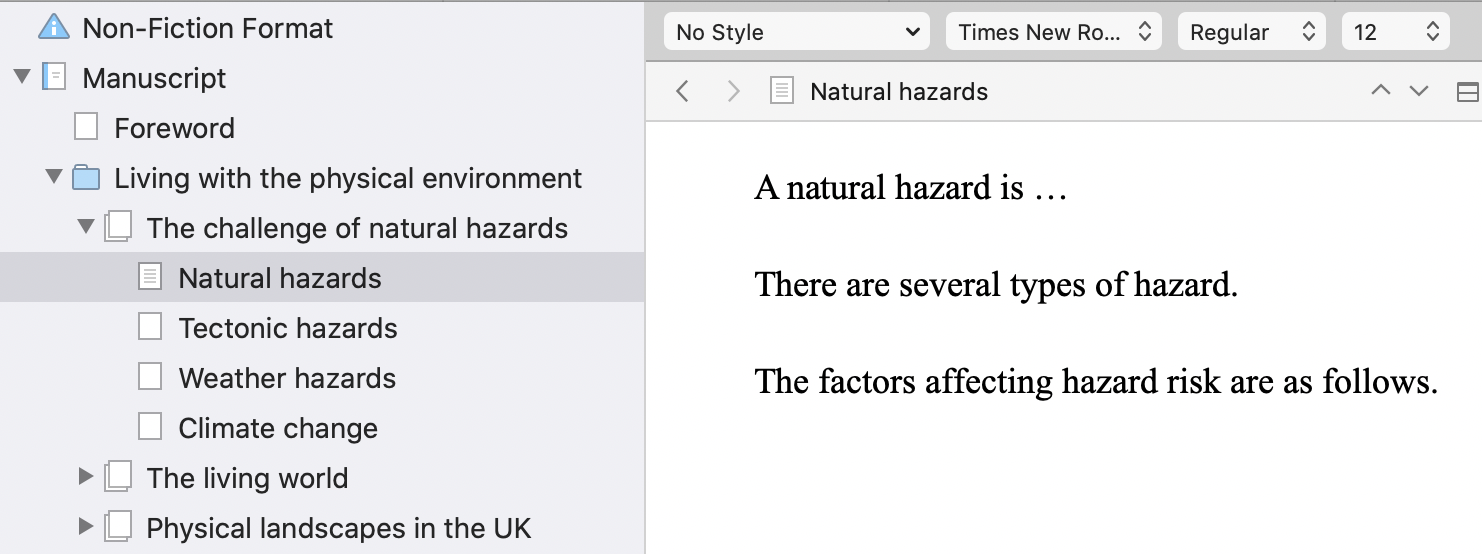Collapse the Manuscript tree

coord(22,77)
